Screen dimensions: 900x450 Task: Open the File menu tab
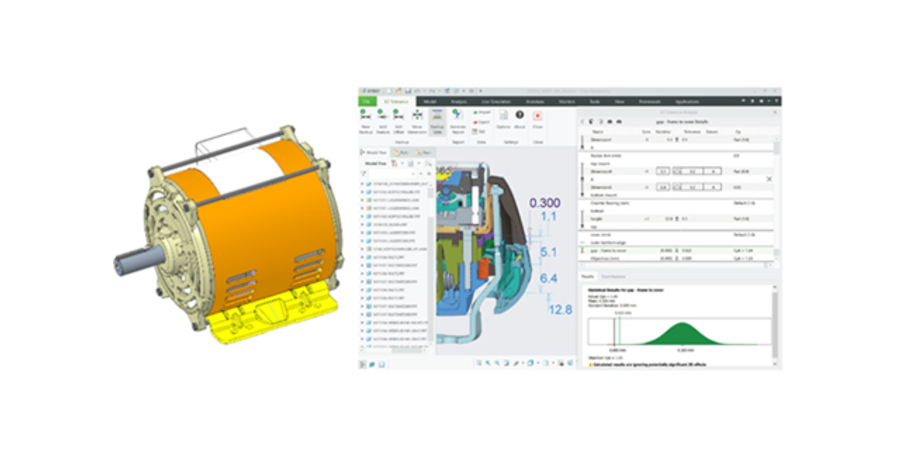click(367, 101)
